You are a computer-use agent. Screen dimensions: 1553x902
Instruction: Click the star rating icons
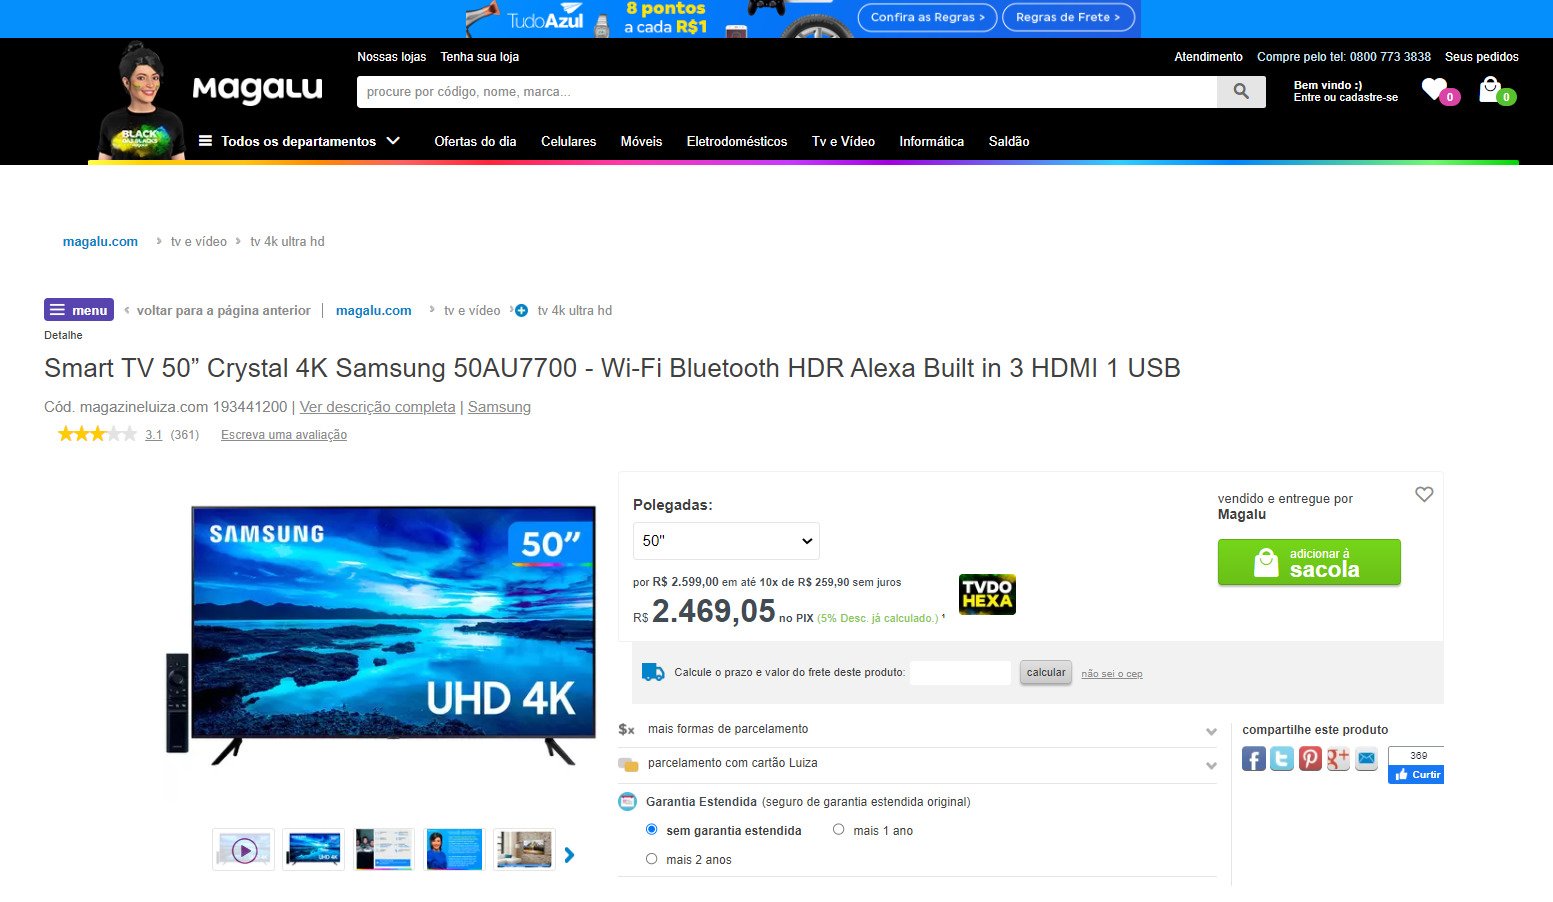point(97,434)
